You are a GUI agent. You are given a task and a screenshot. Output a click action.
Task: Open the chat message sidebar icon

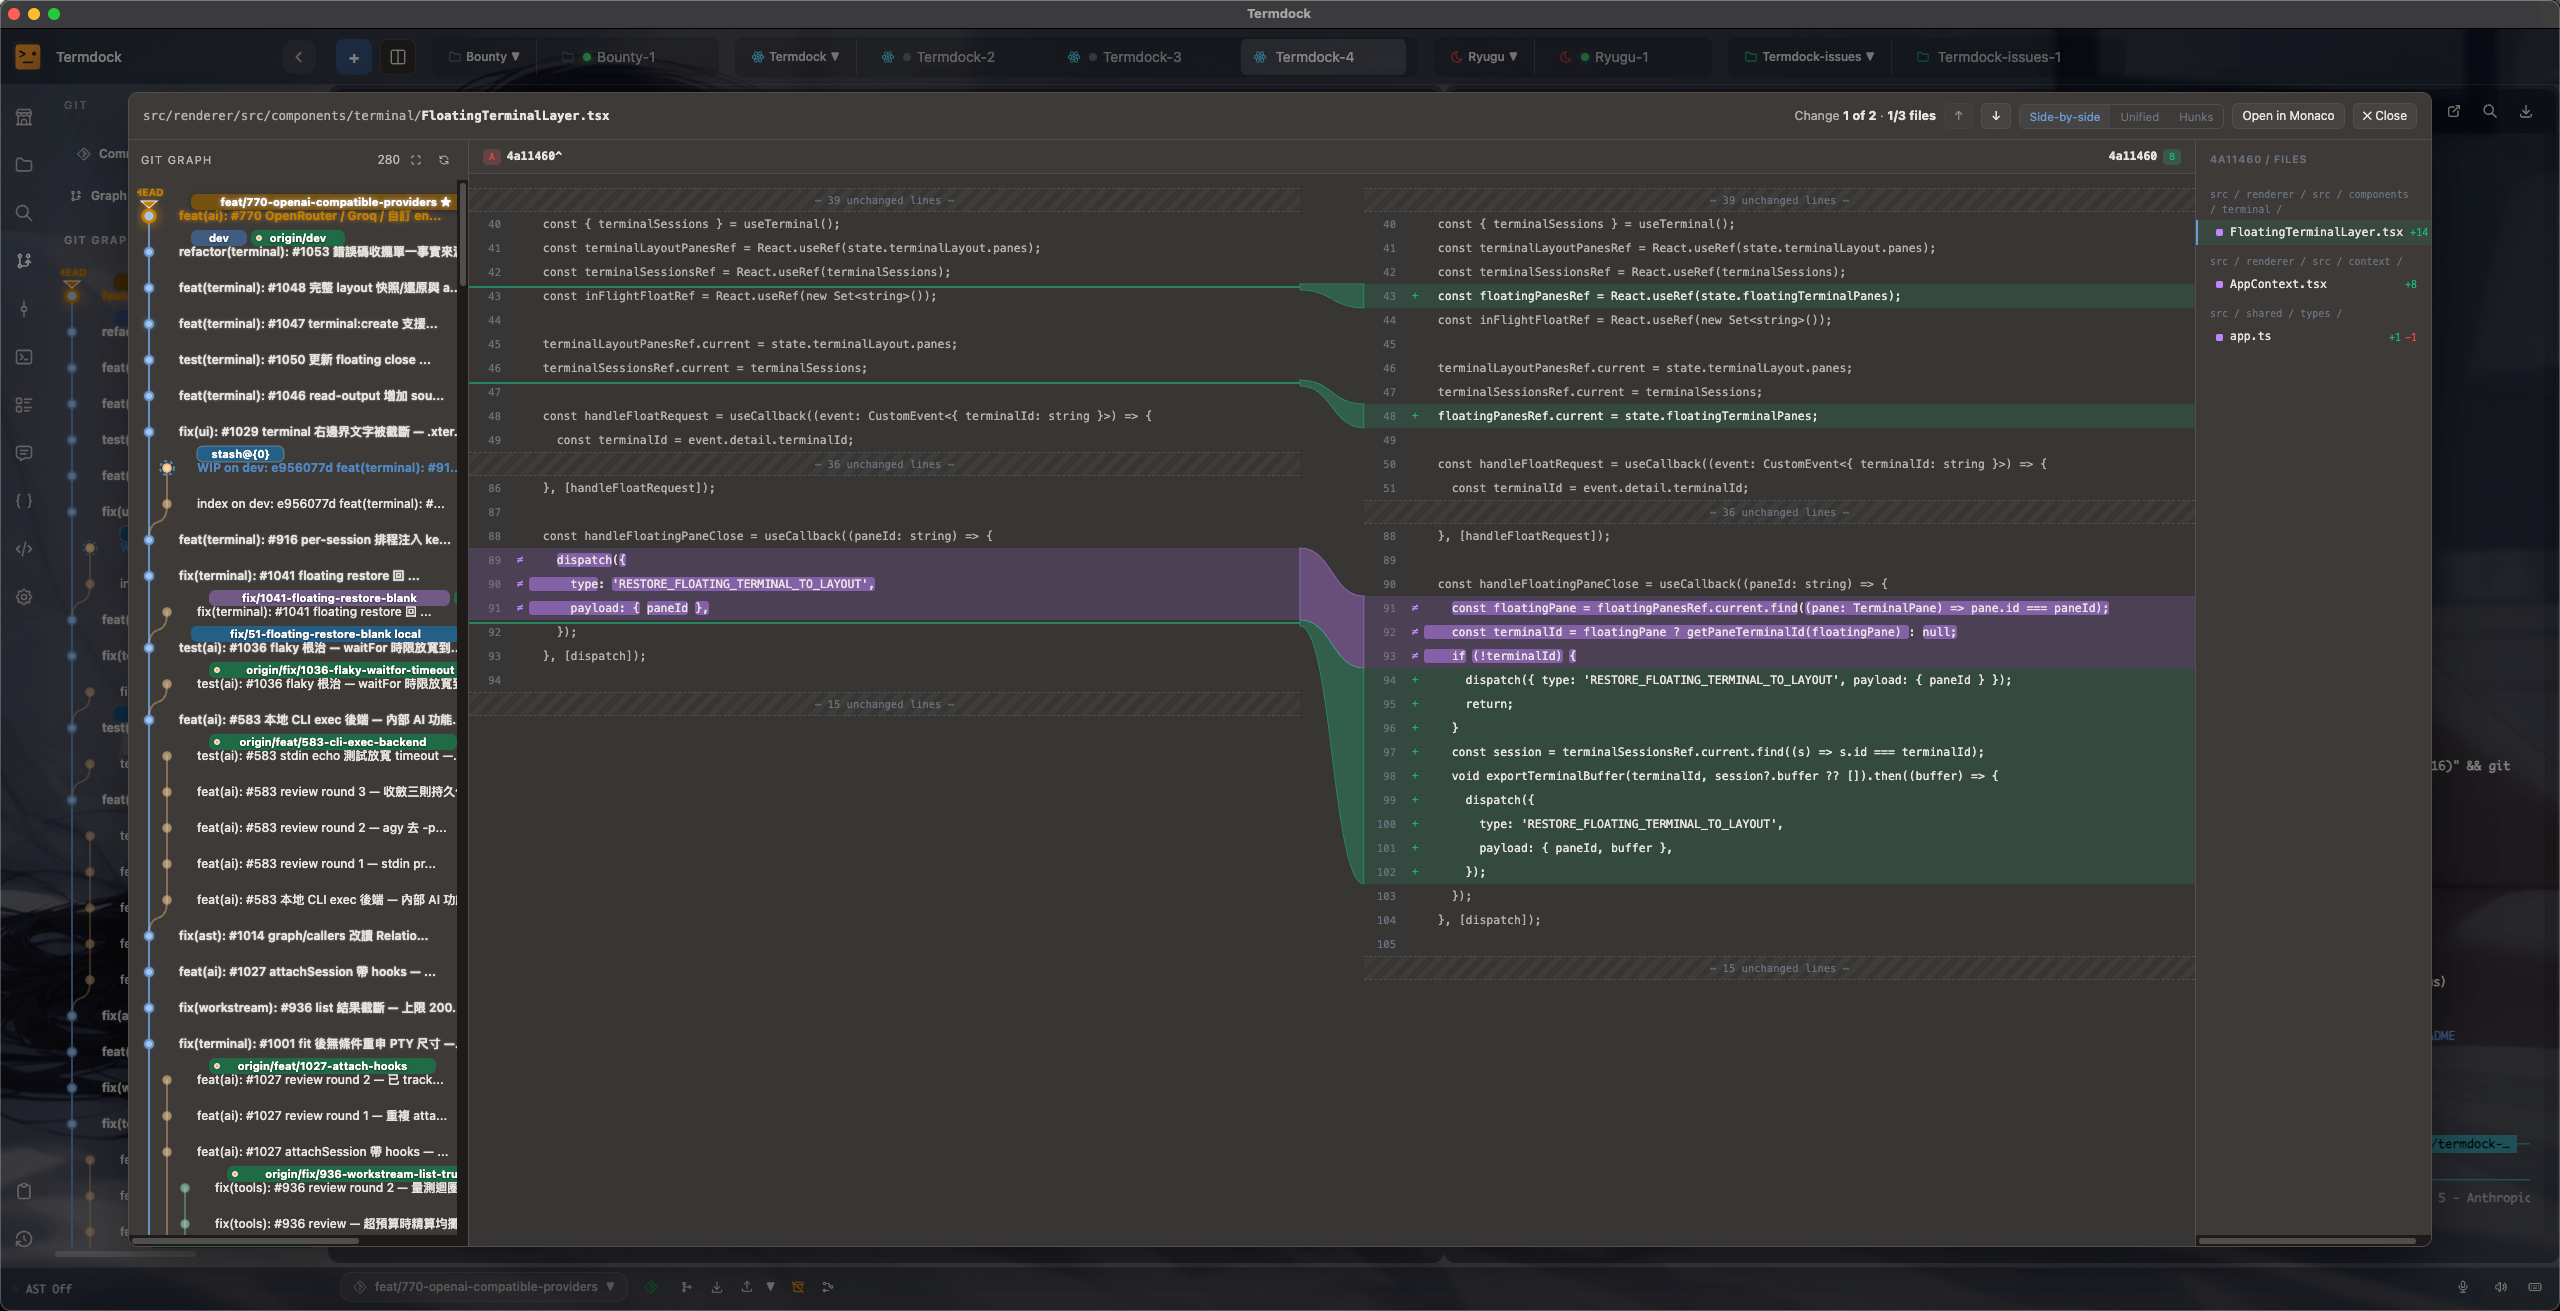coord(24,453)
